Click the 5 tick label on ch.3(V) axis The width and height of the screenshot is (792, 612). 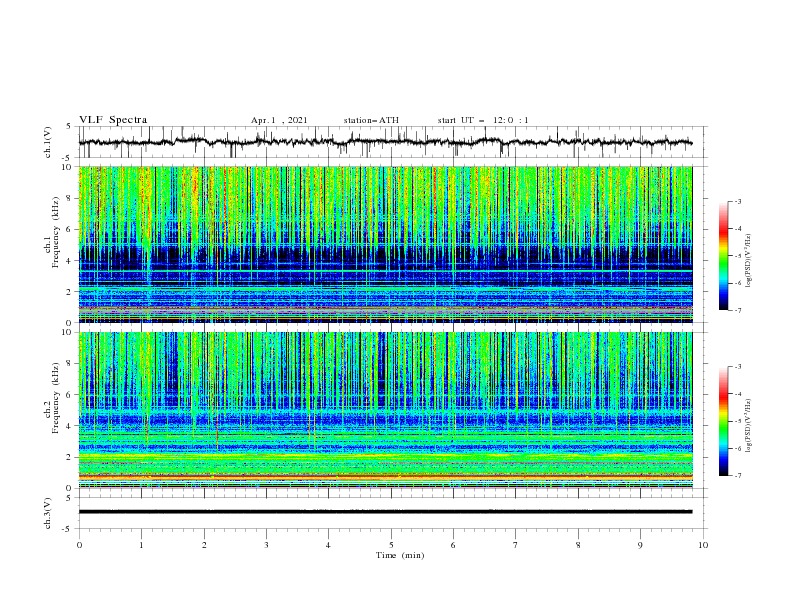tap(69, 497)
